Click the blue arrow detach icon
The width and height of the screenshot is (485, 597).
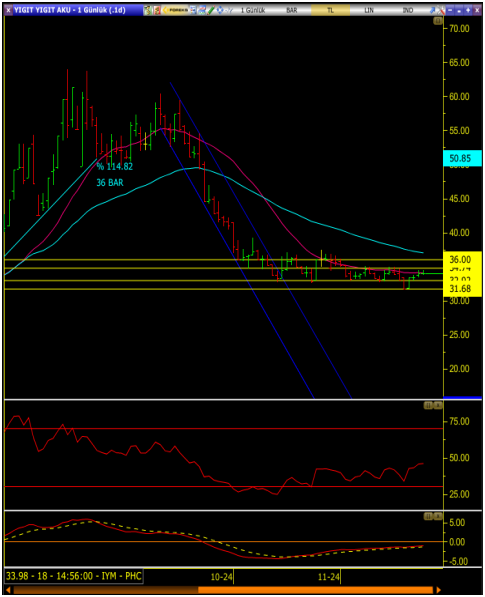tap(432, 10)
